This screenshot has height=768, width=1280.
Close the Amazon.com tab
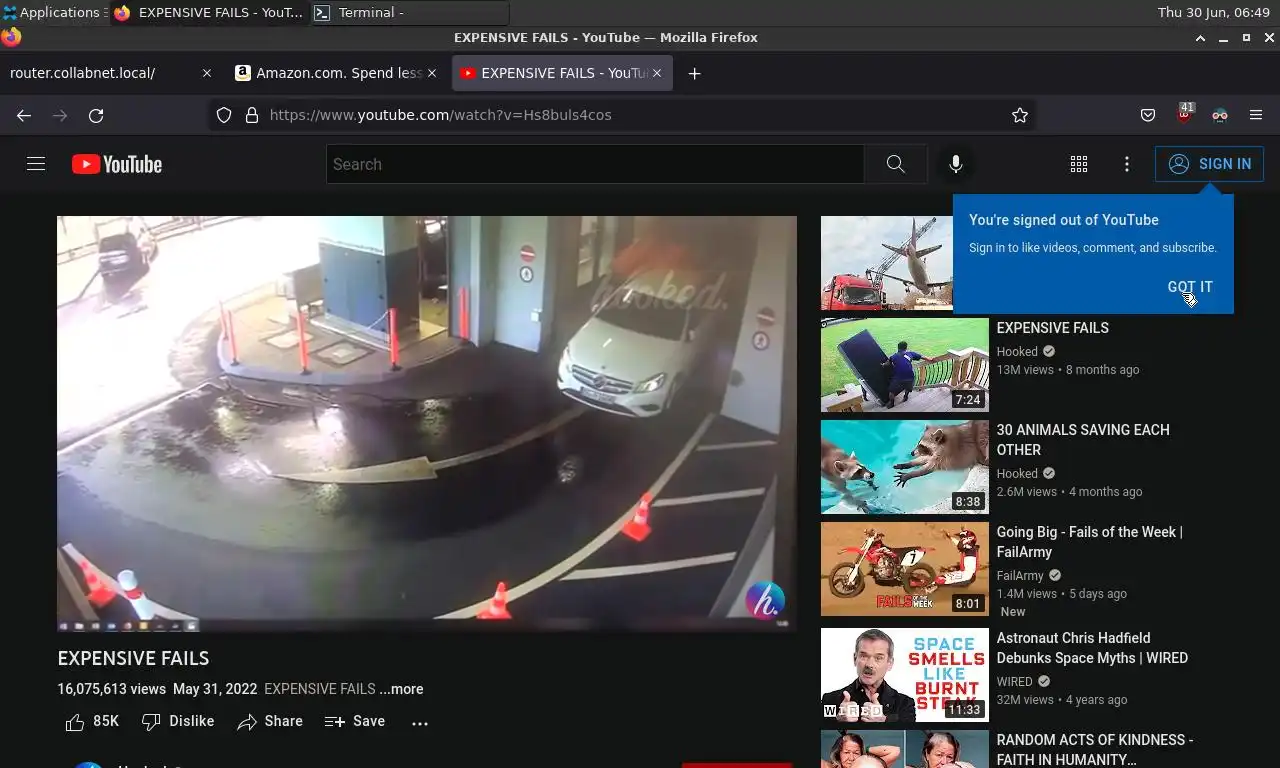tap(432, 73)
